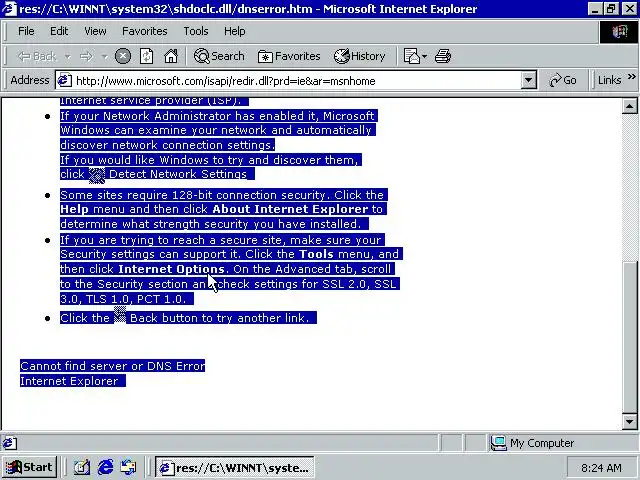The height and width of the screenshot is (480, 640).
Task: Click the Forward arrow toolbar button
Action: click(x=86, y=56)
